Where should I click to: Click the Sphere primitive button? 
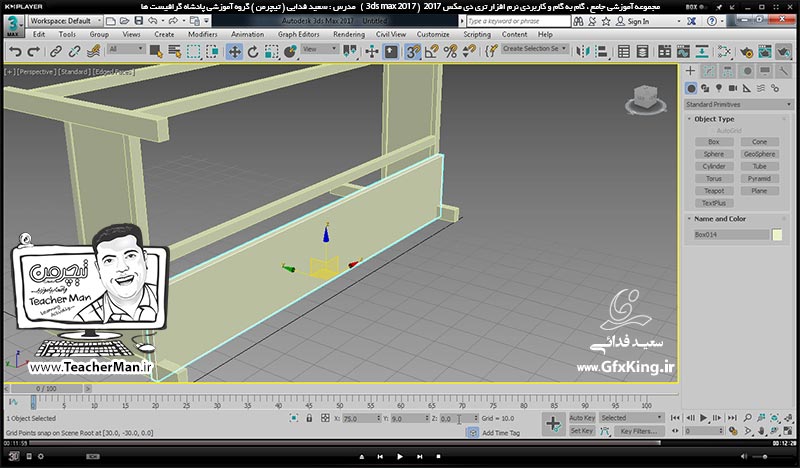pos(714,154)
